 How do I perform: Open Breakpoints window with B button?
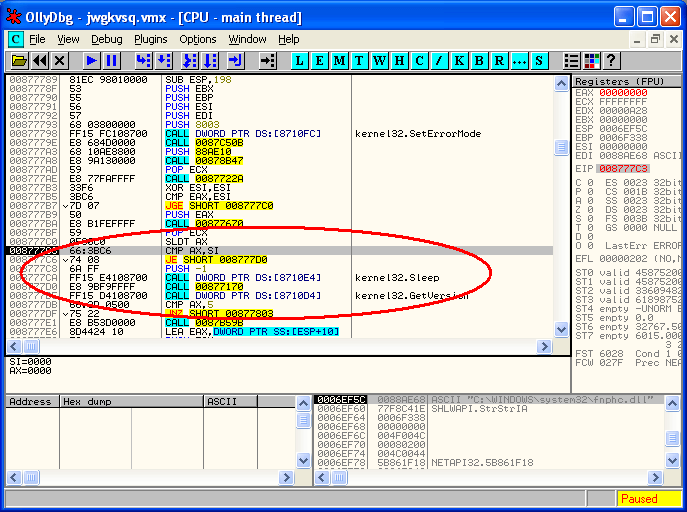[x=479, y=60]
